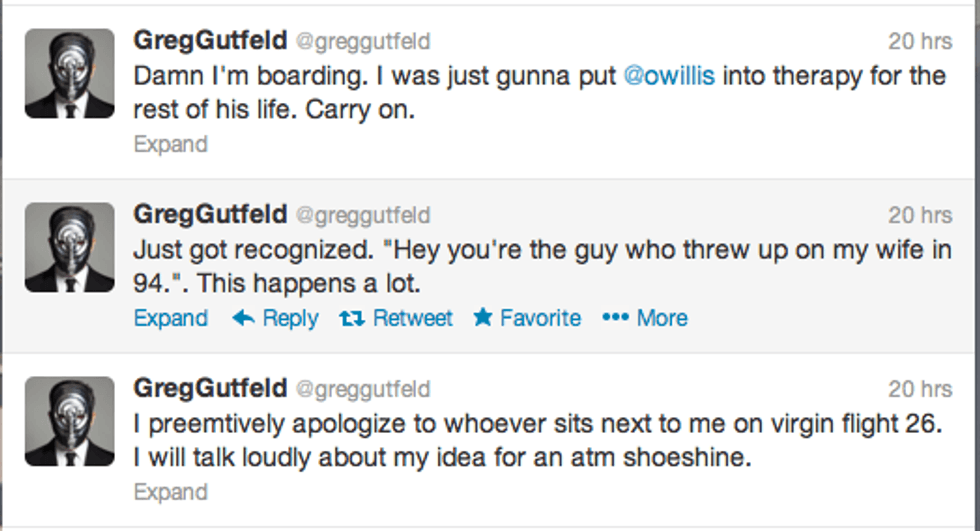Open the @owillis mention link
980x531 pixels.
[x=669, y=77]
